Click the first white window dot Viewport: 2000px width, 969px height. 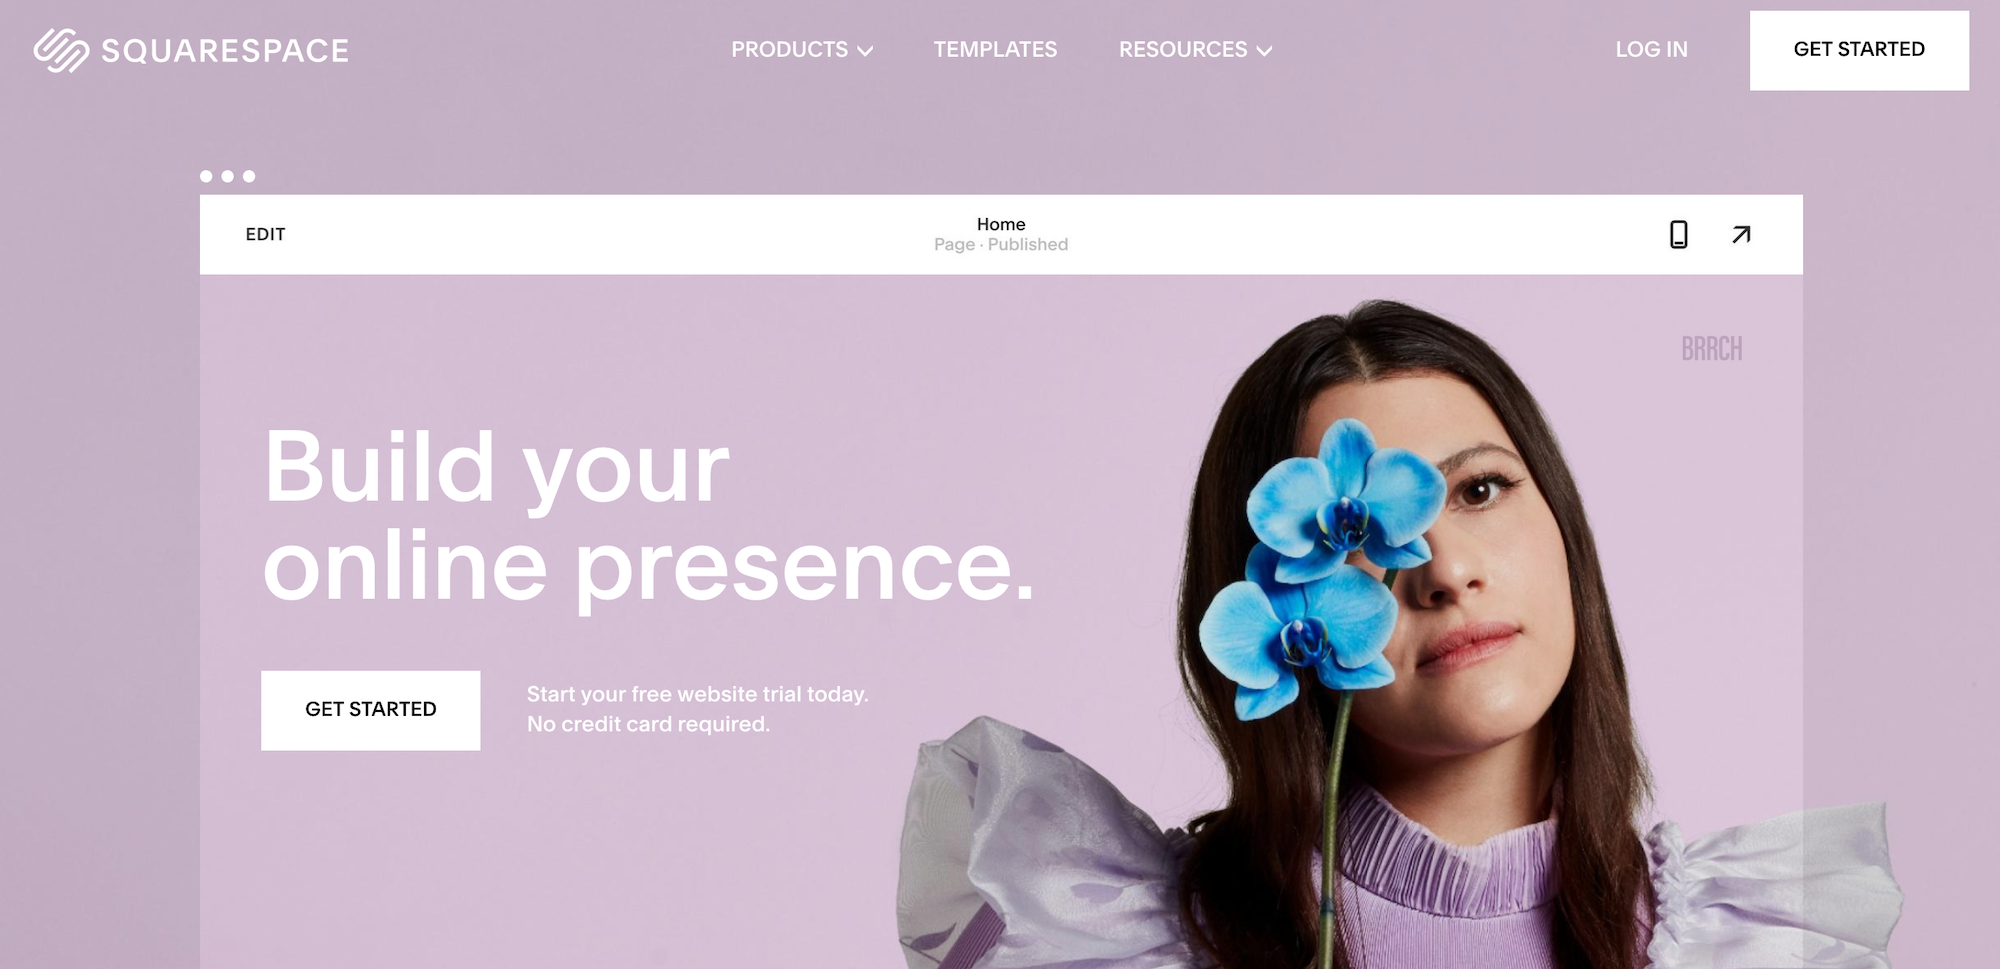206,176
